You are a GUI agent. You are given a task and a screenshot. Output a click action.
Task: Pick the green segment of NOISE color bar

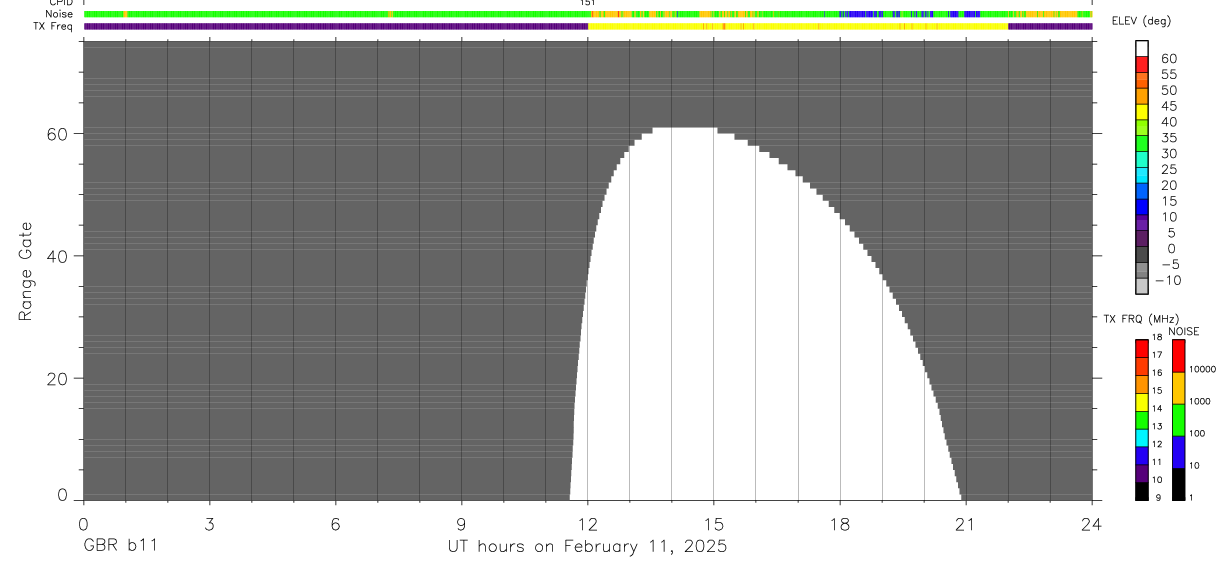(x=1178, y=419)
